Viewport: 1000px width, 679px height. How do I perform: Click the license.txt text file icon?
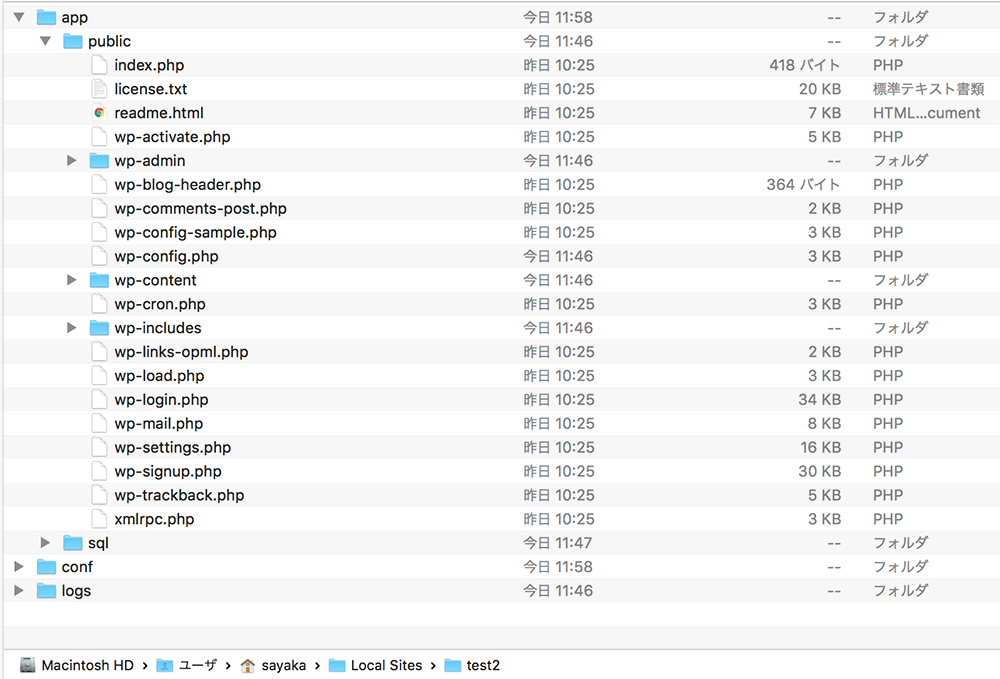click(x=99, y=89)
